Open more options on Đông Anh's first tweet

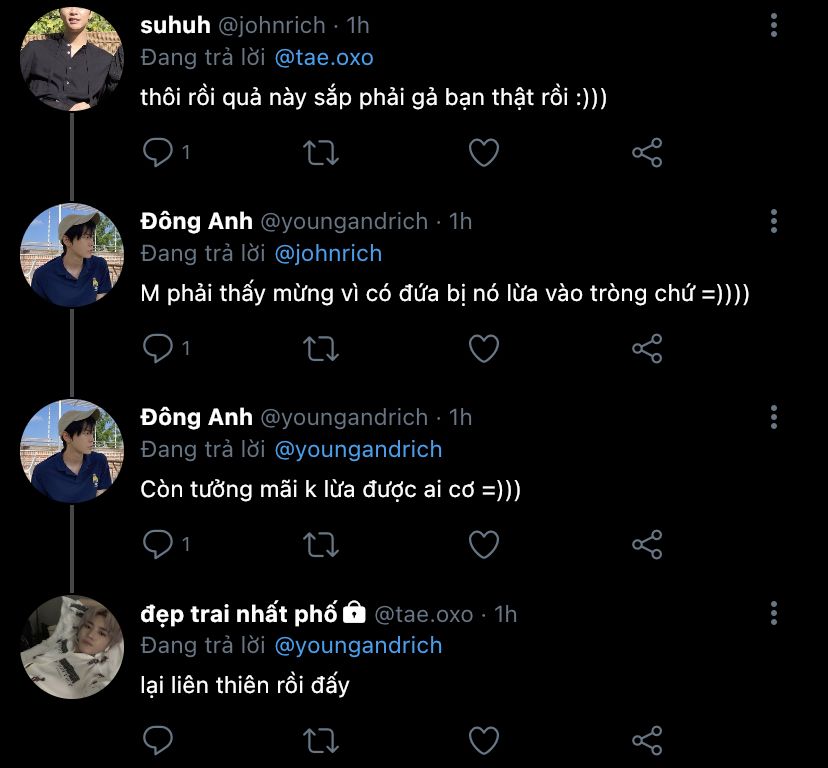coord(774,222)
